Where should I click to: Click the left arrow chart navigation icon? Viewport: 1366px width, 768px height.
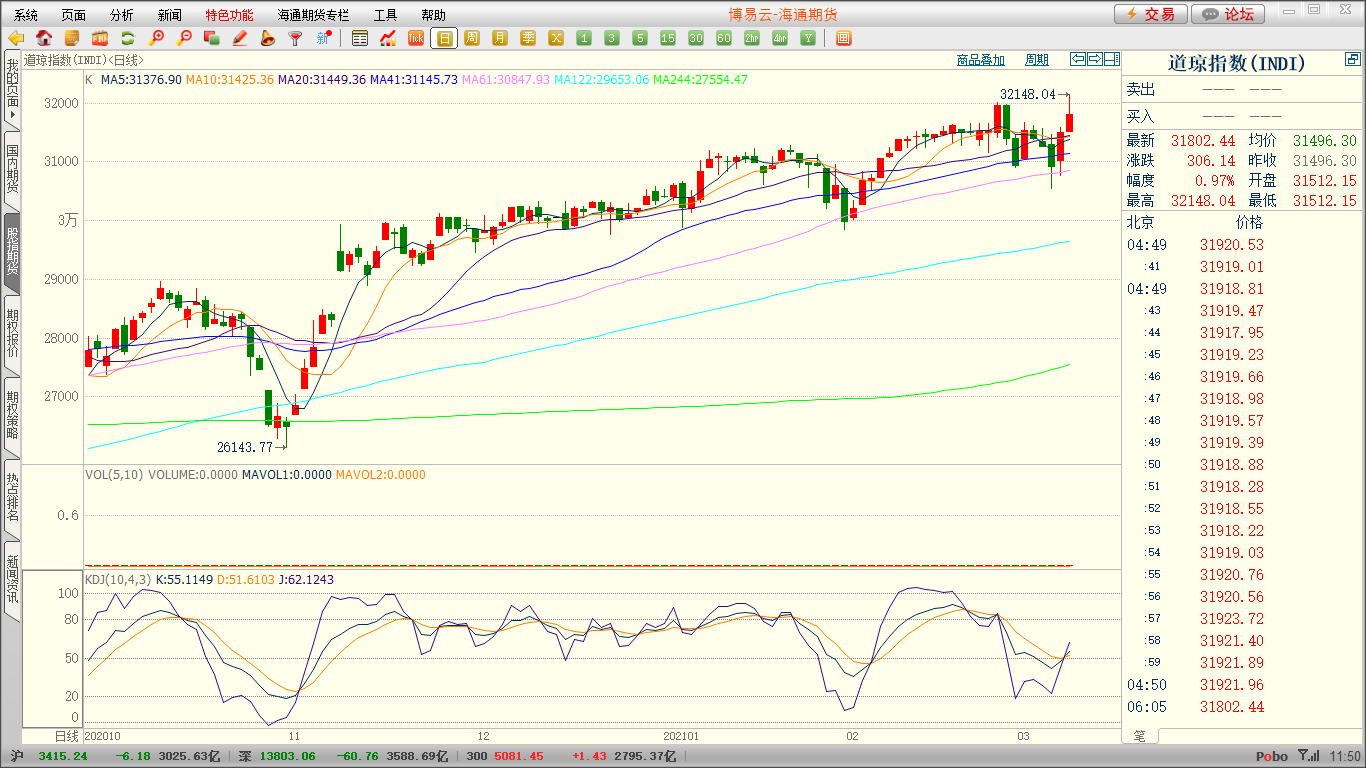[x=1078, y=59]
